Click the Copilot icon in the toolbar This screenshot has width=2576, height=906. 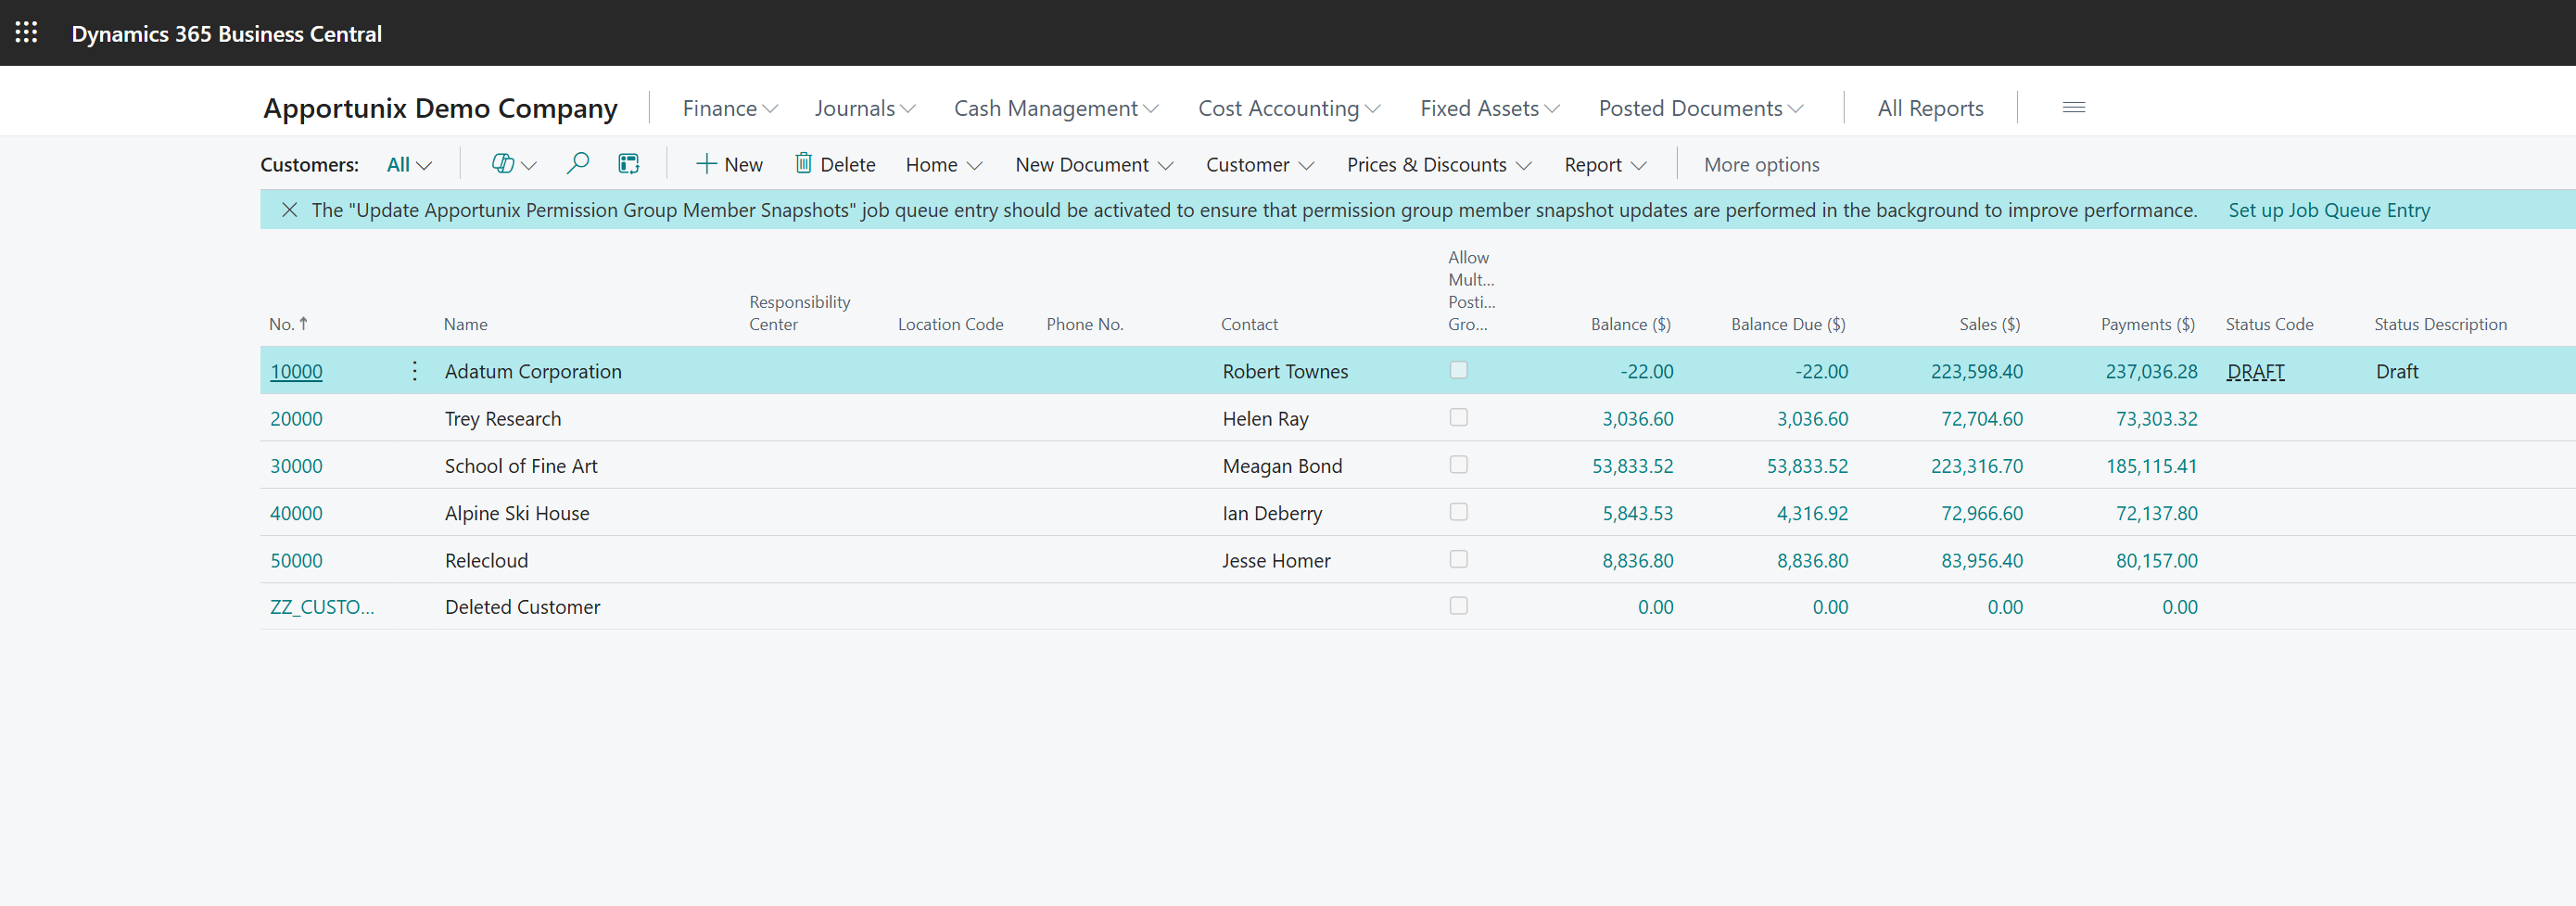pos(503,164)
